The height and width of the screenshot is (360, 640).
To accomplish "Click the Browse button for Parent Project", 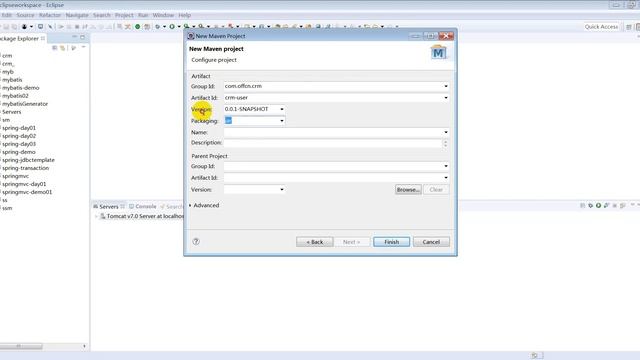I will (408, 189).
